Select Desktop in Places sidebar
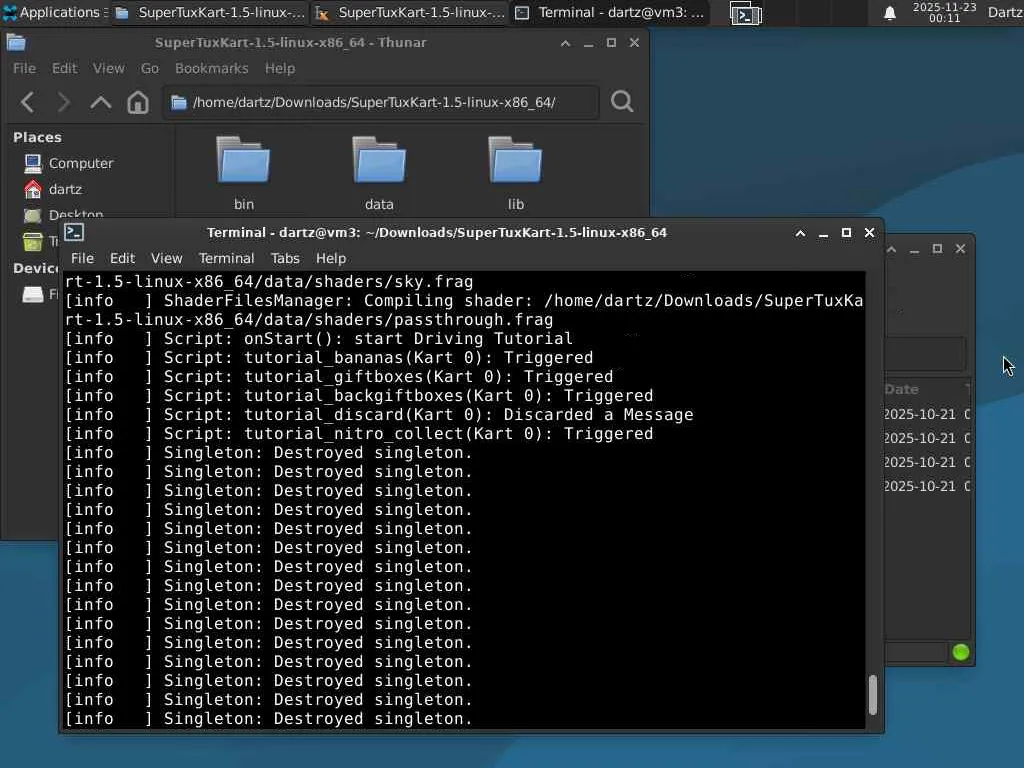Image resolution: width=1024 pixels, height=768 pixels. pyautogui.click(x=63, y=214)
